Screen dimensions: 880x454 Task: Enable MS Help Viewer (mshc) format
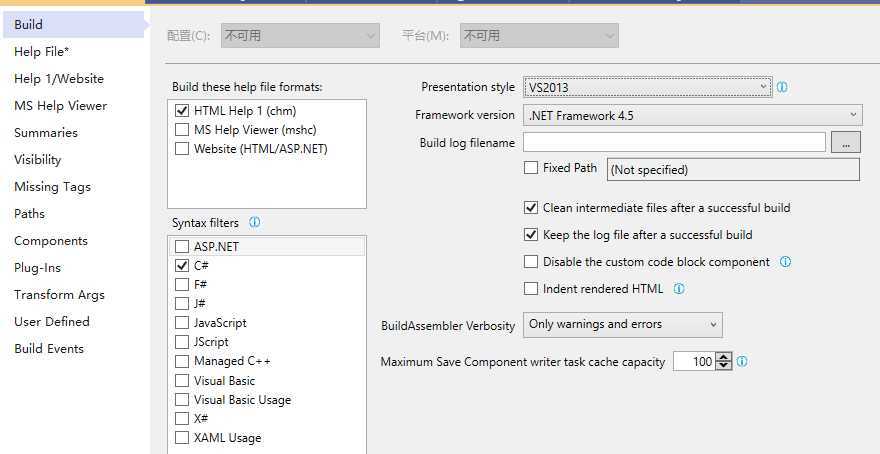pos(182,130)
